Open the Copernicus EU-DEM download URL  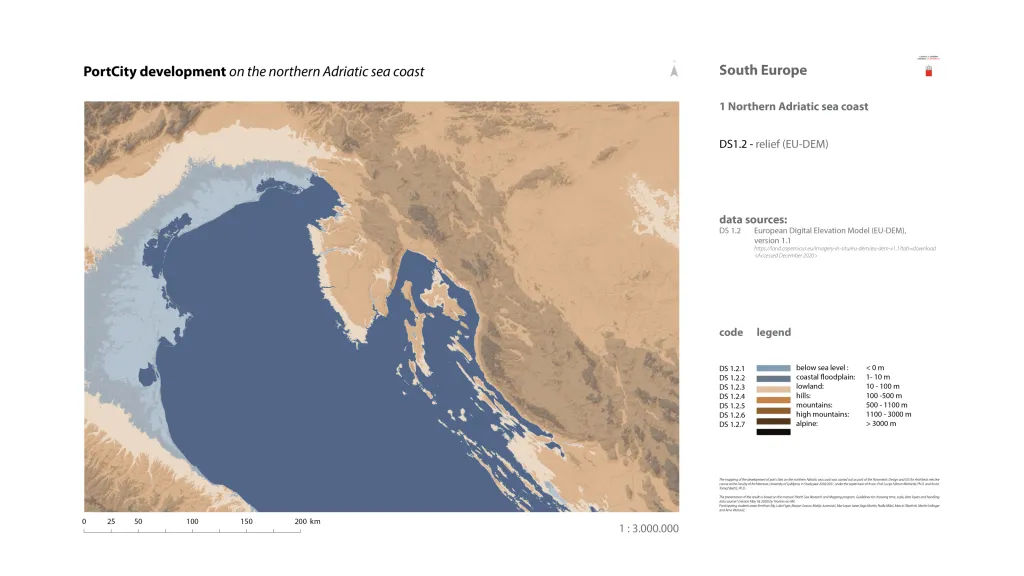tap(844, 247)
